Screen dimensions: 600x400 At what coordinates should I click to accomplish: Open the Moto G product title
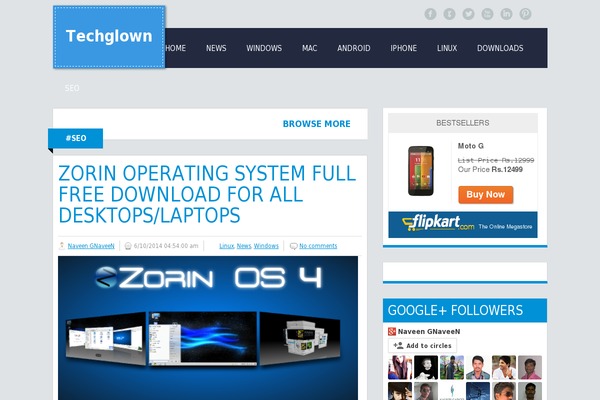tap(471, 146)
